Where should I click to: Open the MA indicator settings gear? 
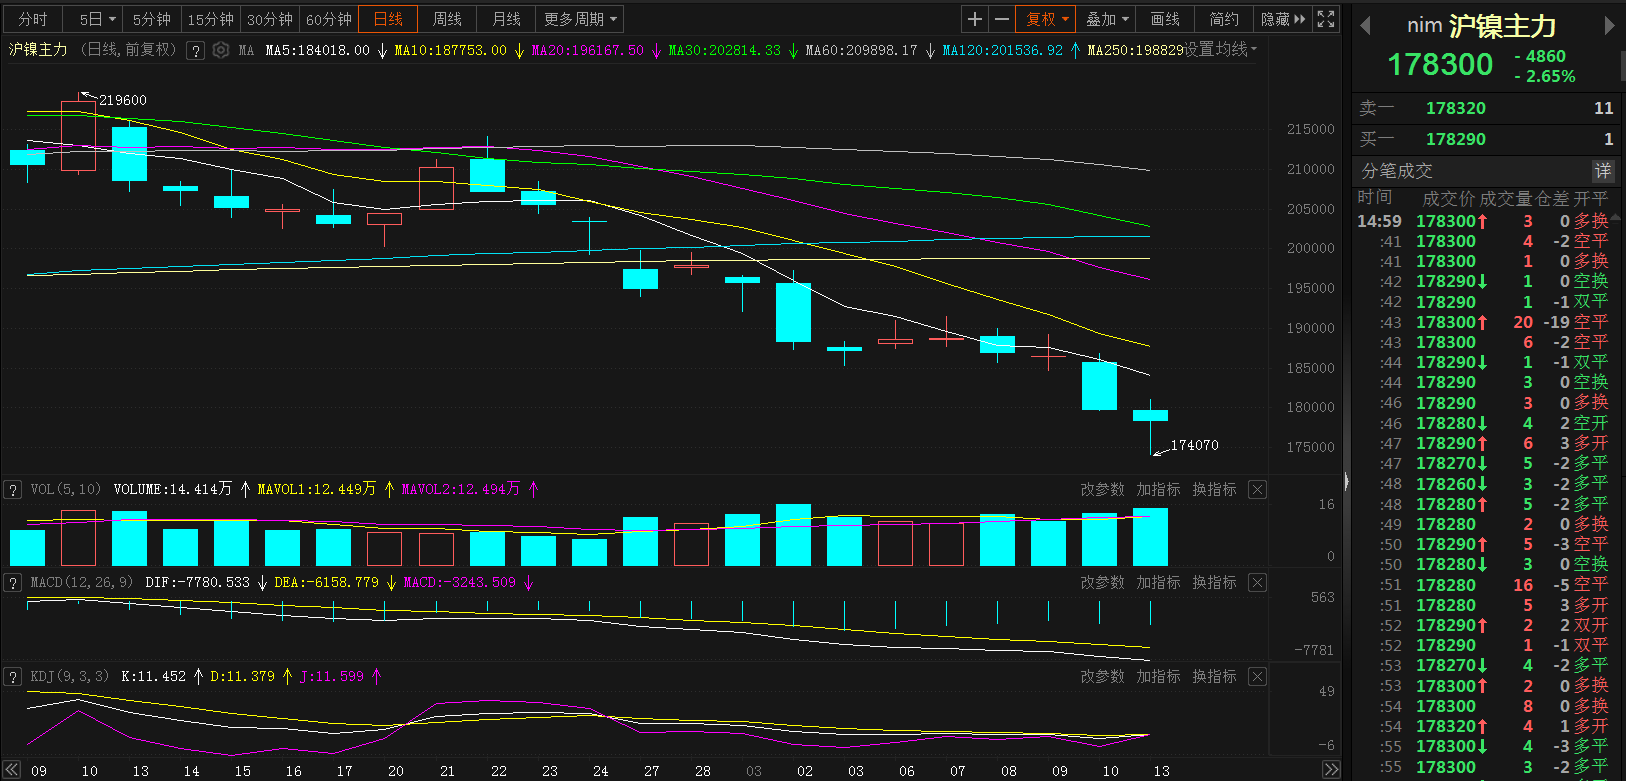[x=221, y=50]
